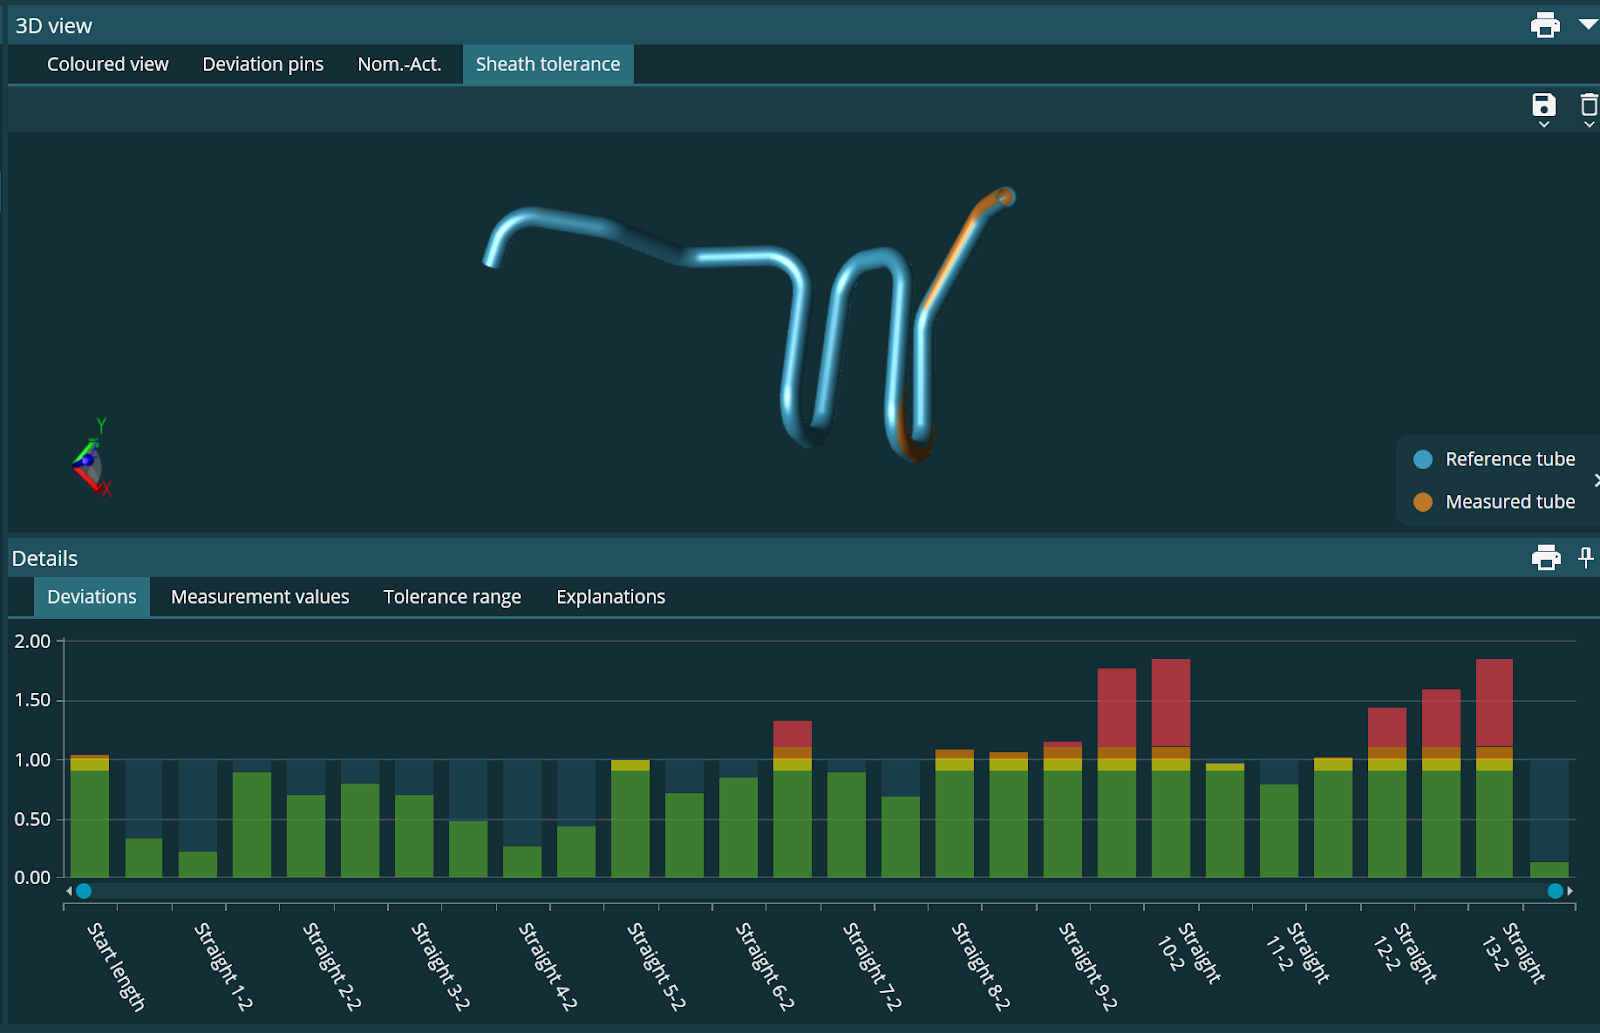Open the Tolerance range tab
The width and height of the screenshot is (1600, 1033).
(452, 597)
